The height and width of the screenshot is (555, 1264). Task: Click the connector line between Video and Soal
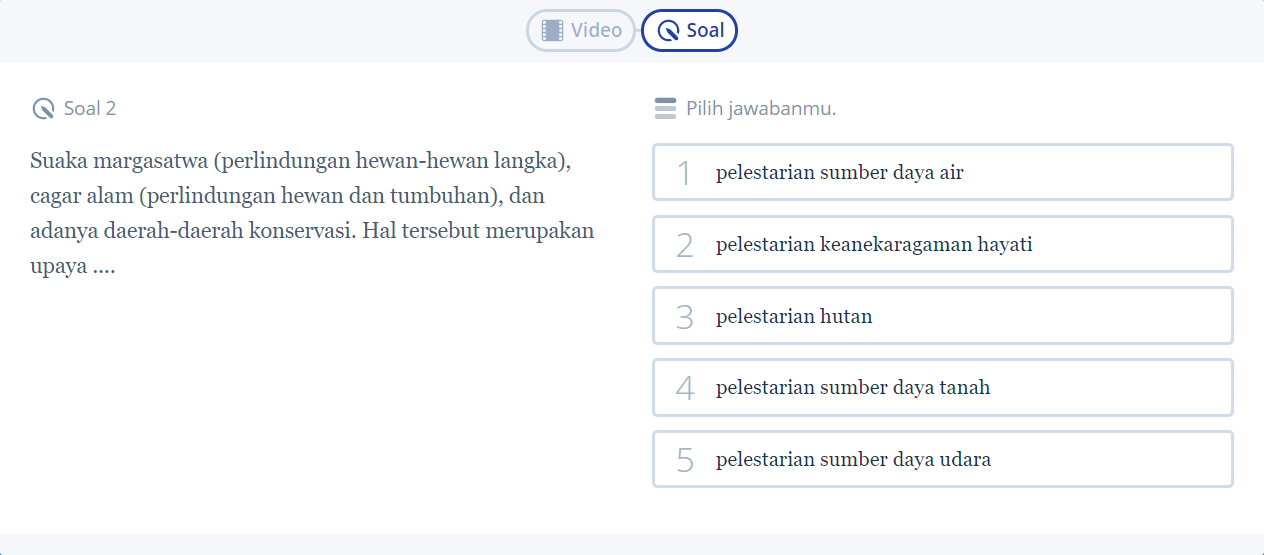[x=638, y=30]
